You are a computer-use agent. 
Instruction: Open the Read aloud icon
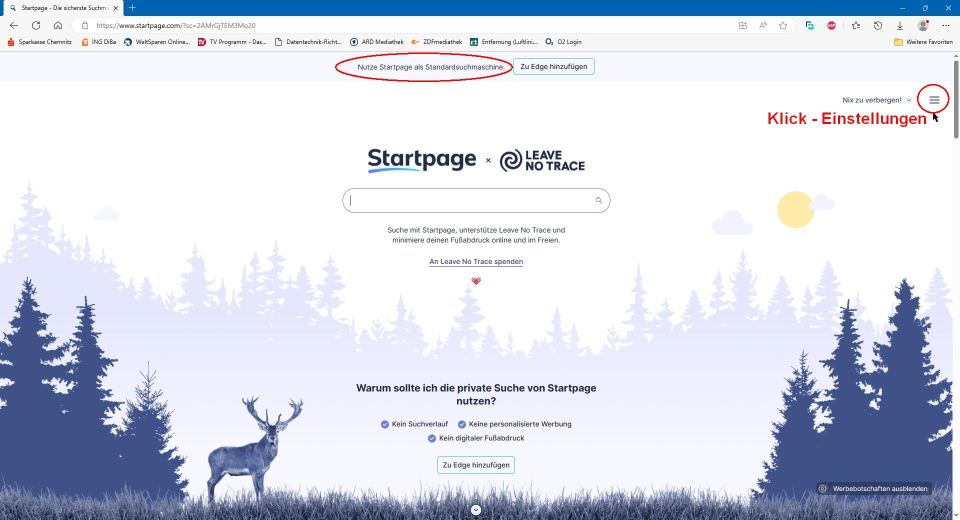pyautogui.click(x=763, y=26)
